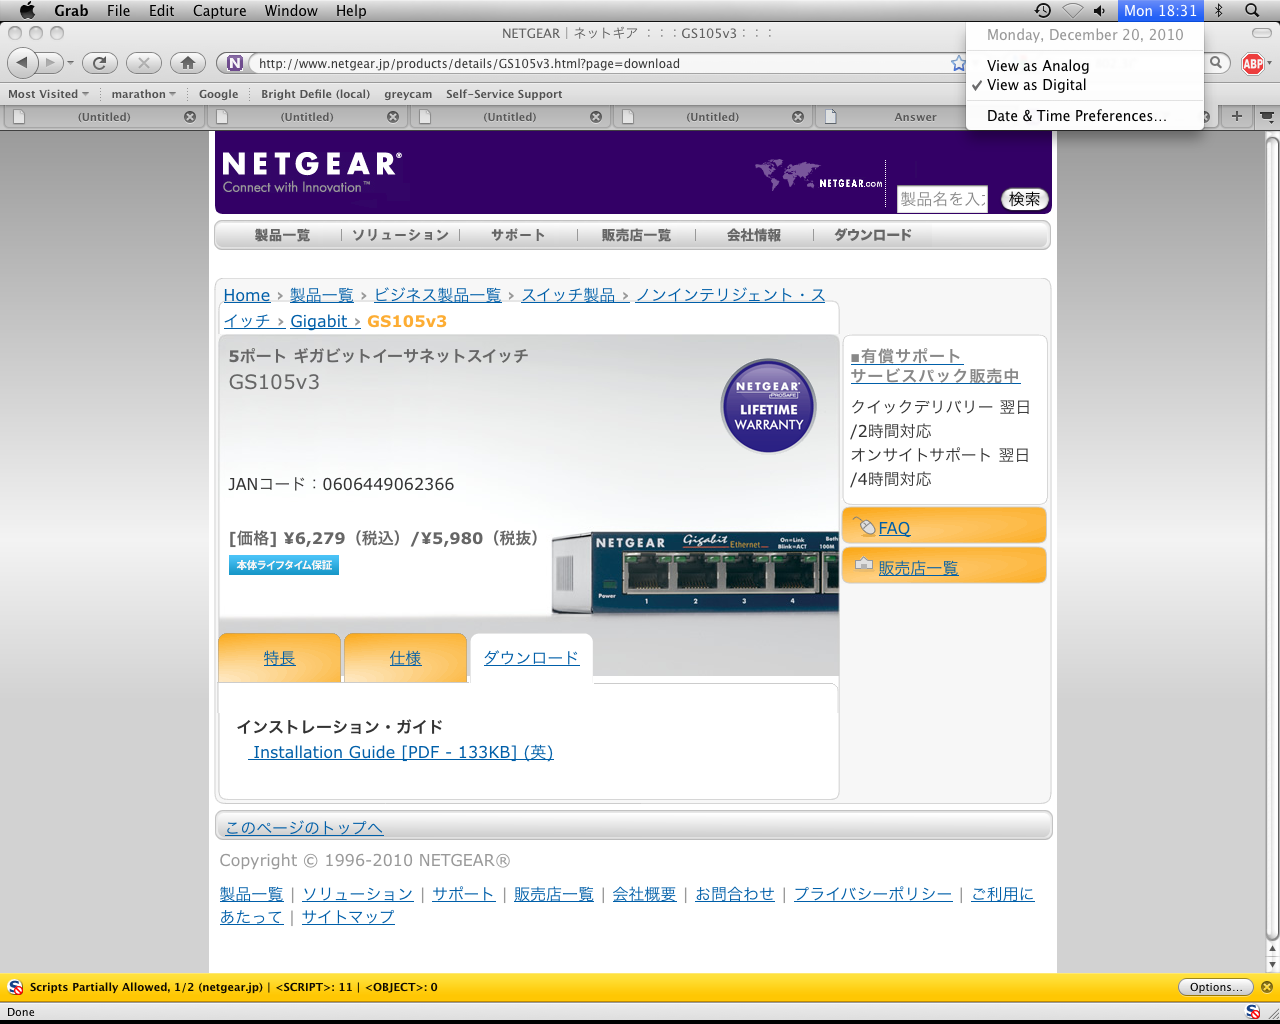Open the marathon bookmarks dropdown

pyautogui.click(x=143, y=94)
